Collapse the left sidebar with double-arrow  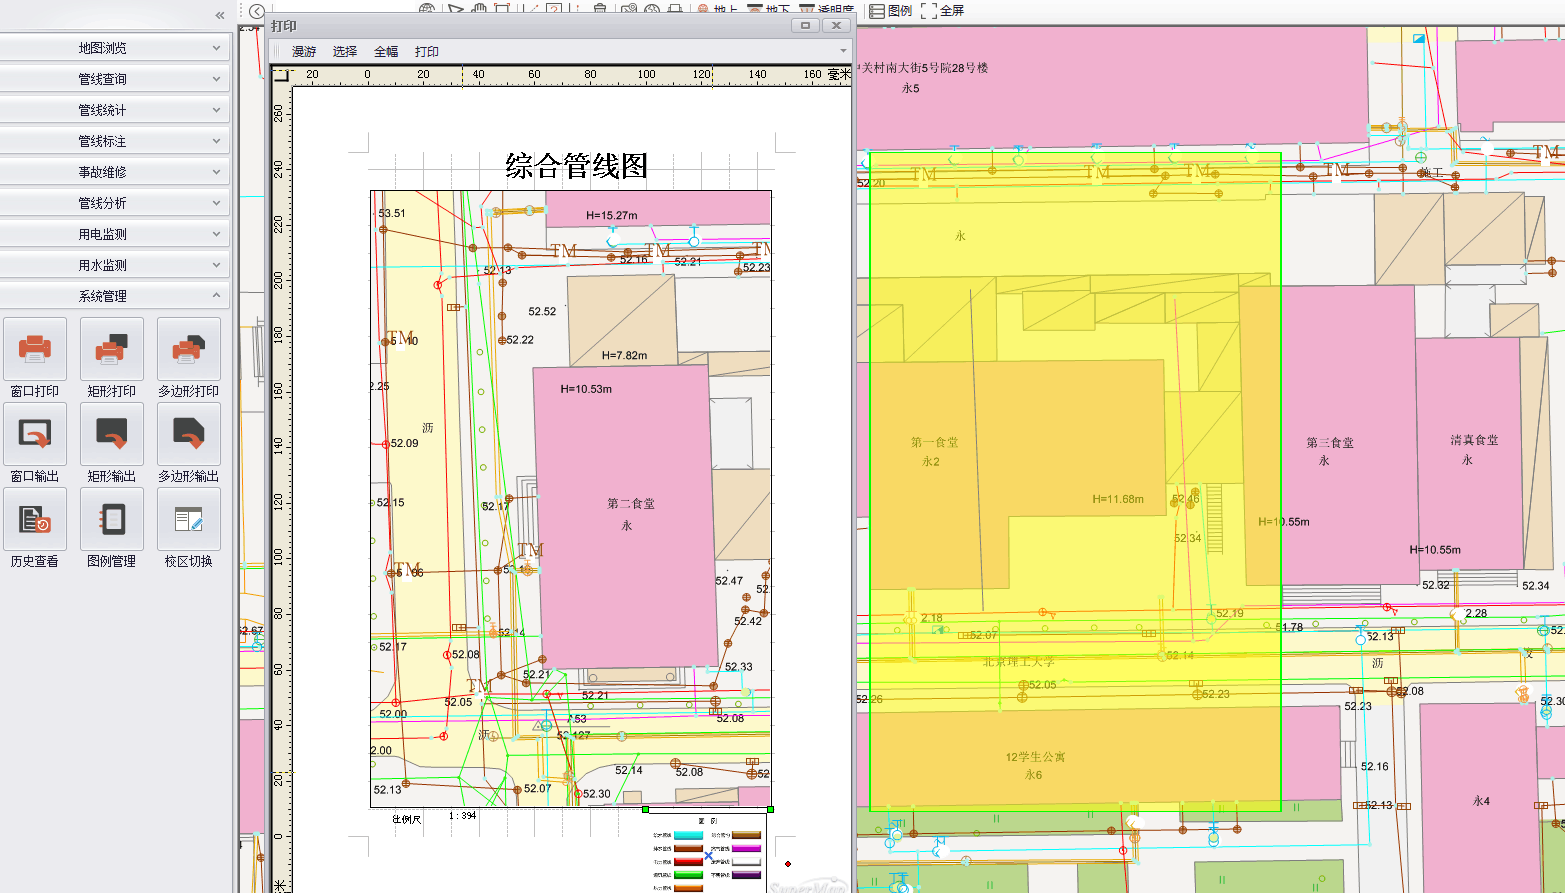click(x=220, y=15)
